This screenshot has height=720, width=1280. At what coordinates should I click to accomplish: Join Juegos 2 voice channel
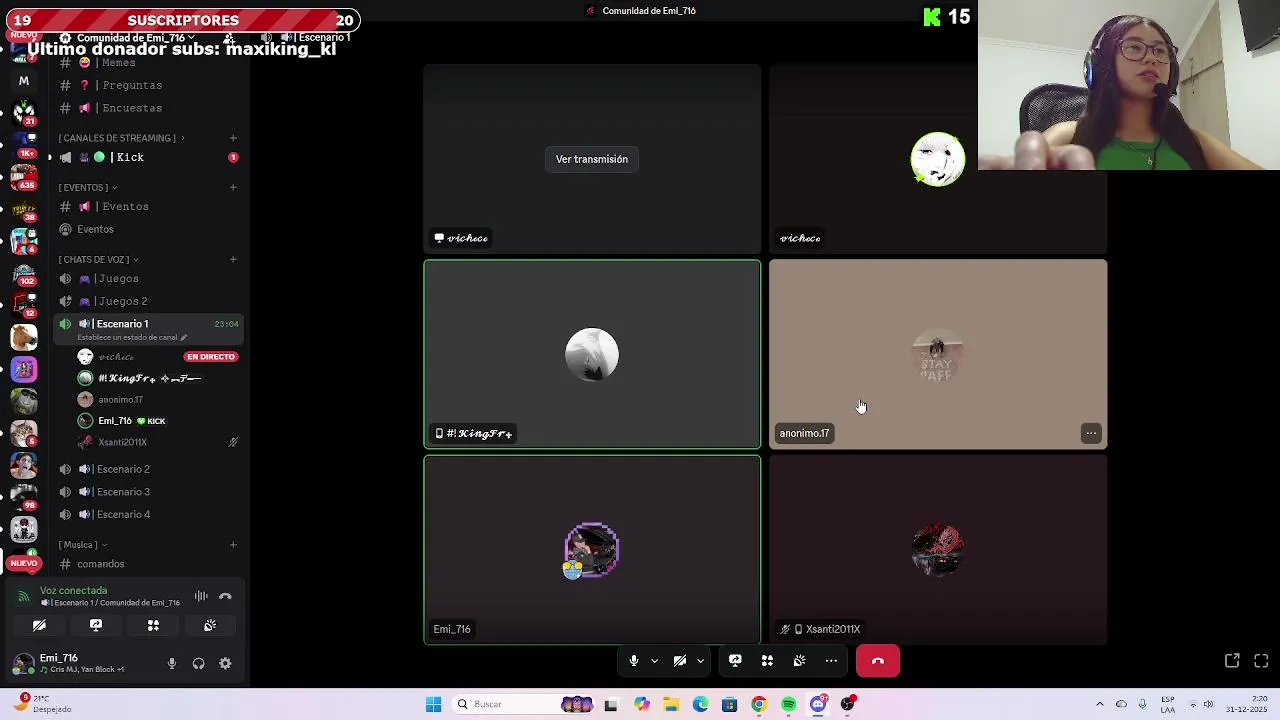(x=147, y=301)
